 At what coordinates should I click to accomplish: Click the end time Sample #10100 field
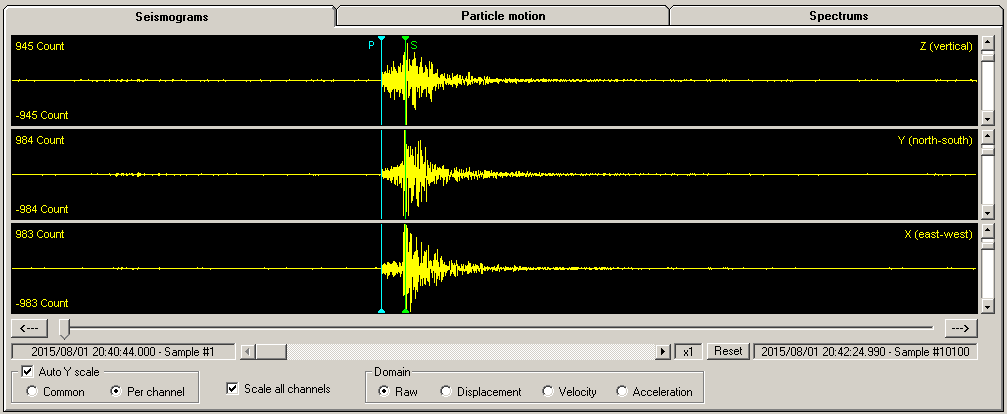[x=866, y=352]
